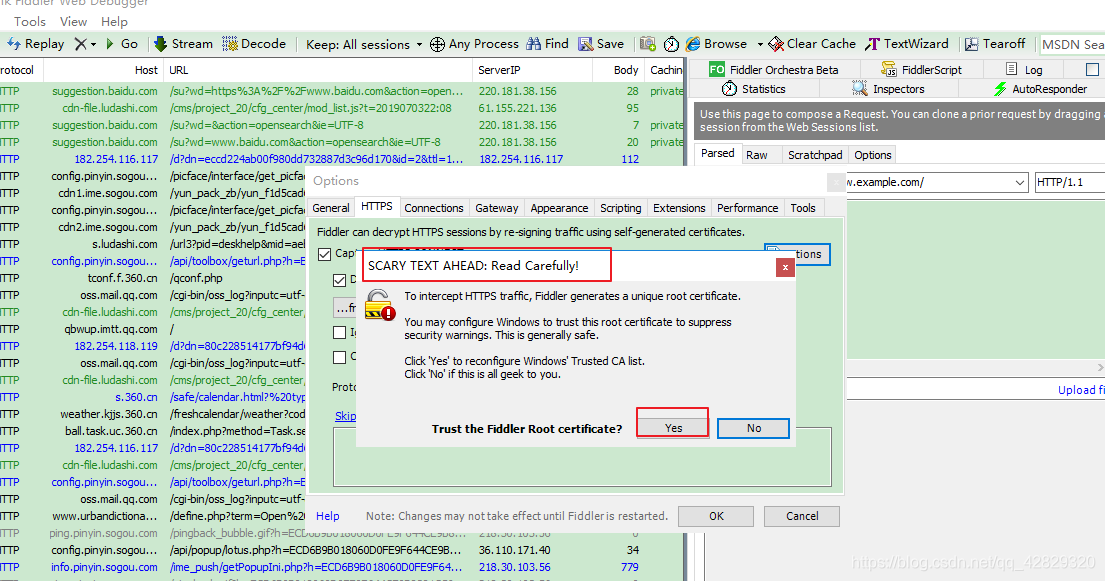The height and width of the screenshot is (581, 1105).
Task: Open the Performance tab in Options
Action: 747,208
